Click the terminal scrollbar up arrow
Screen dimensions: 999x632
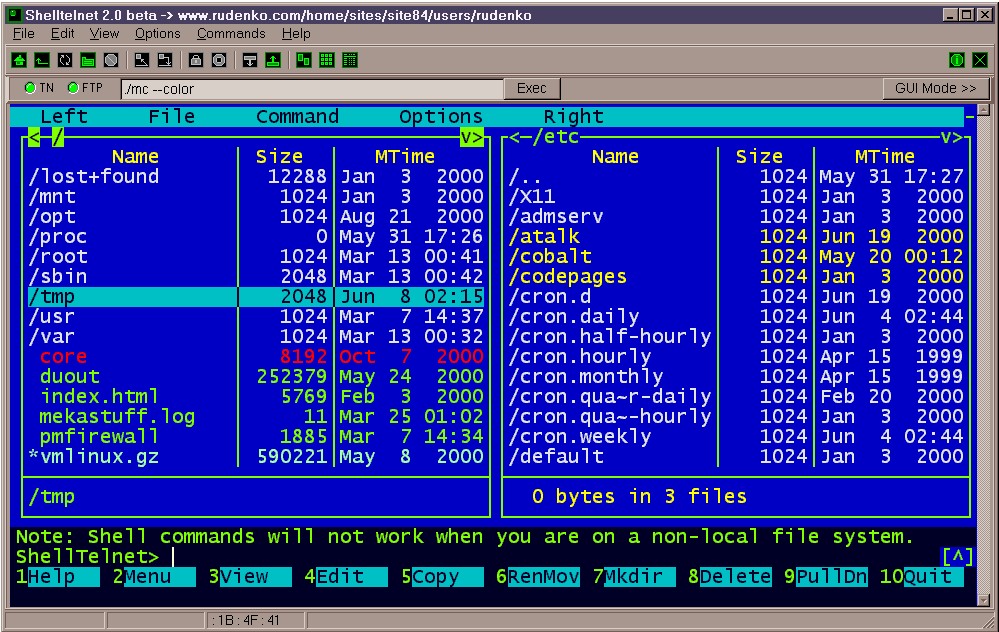click(983, 110)
